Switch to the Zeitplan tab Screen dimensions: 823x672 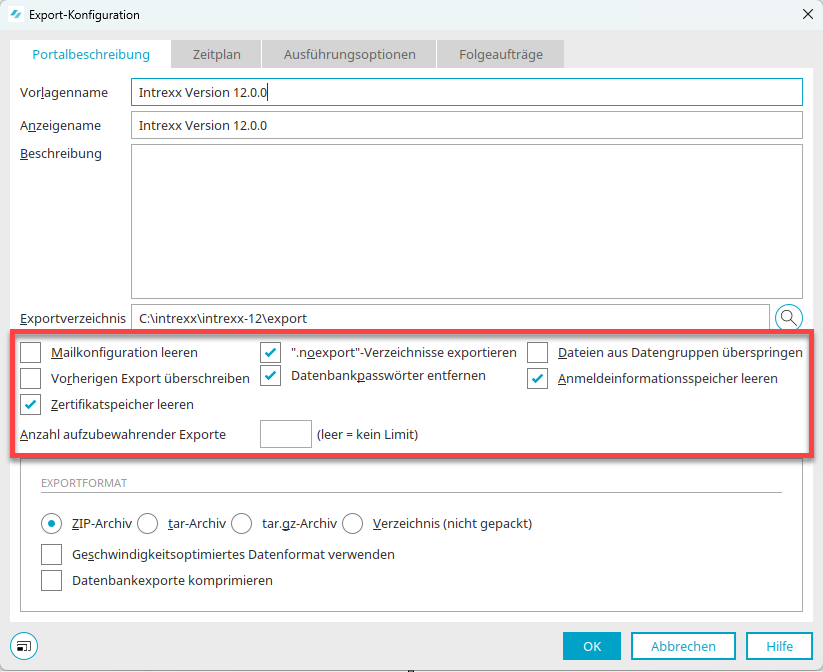215,54
